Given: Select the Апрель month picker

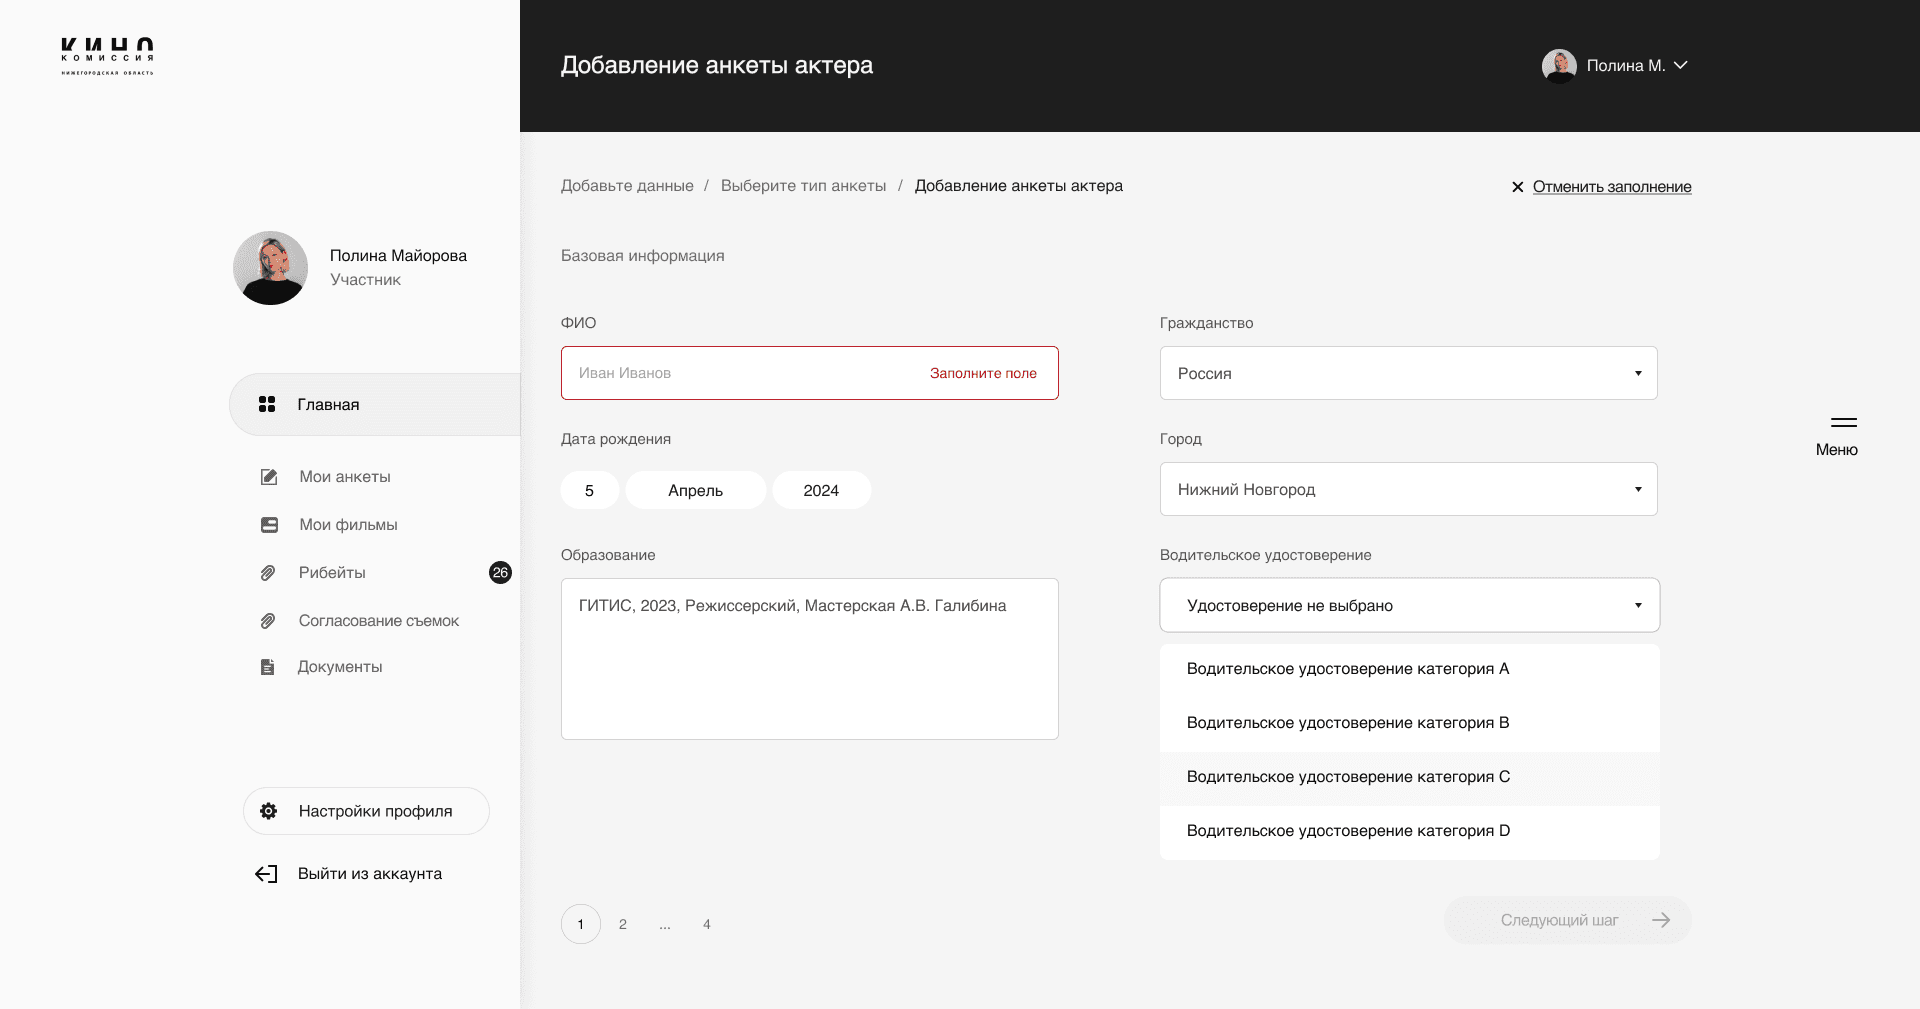Looking at the screenshot, I should point(695,490).
